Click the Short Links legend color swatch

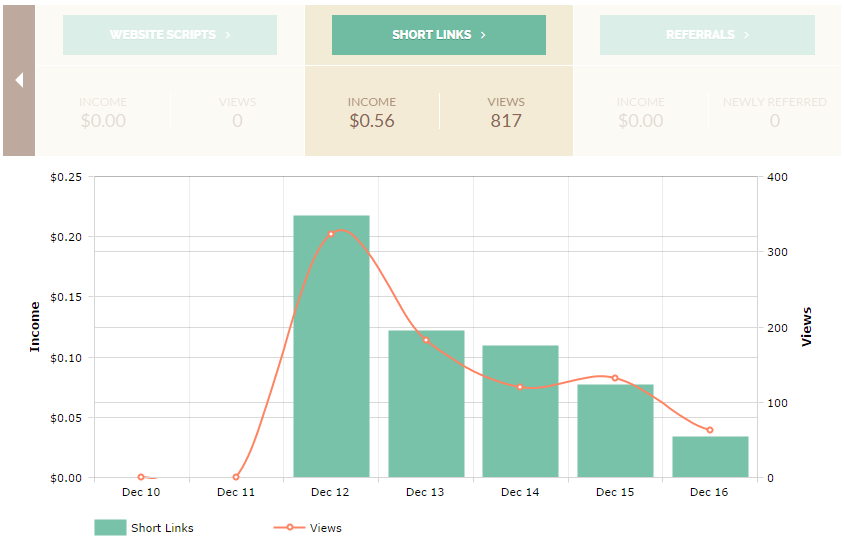[110, 528]
